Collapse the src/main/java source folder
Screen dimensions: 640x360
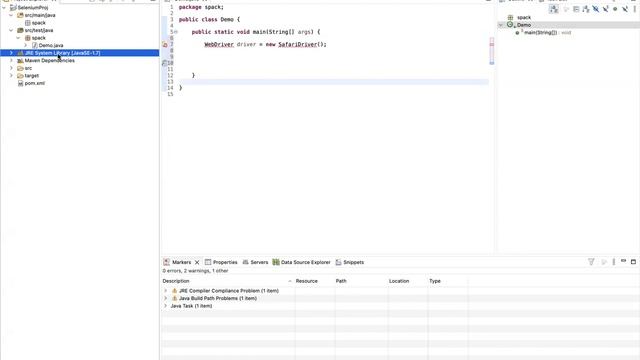(x=11, y=15)
